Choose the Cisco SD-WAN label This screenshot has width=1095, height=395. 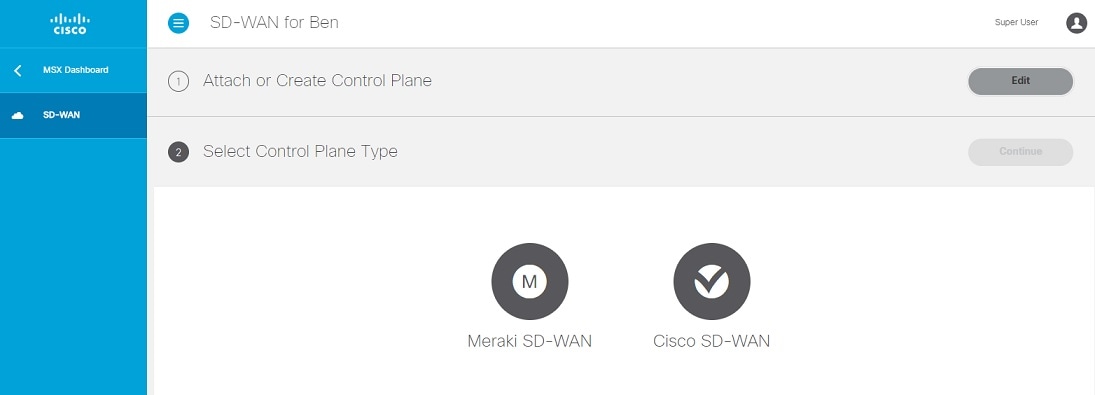(712, 341)
